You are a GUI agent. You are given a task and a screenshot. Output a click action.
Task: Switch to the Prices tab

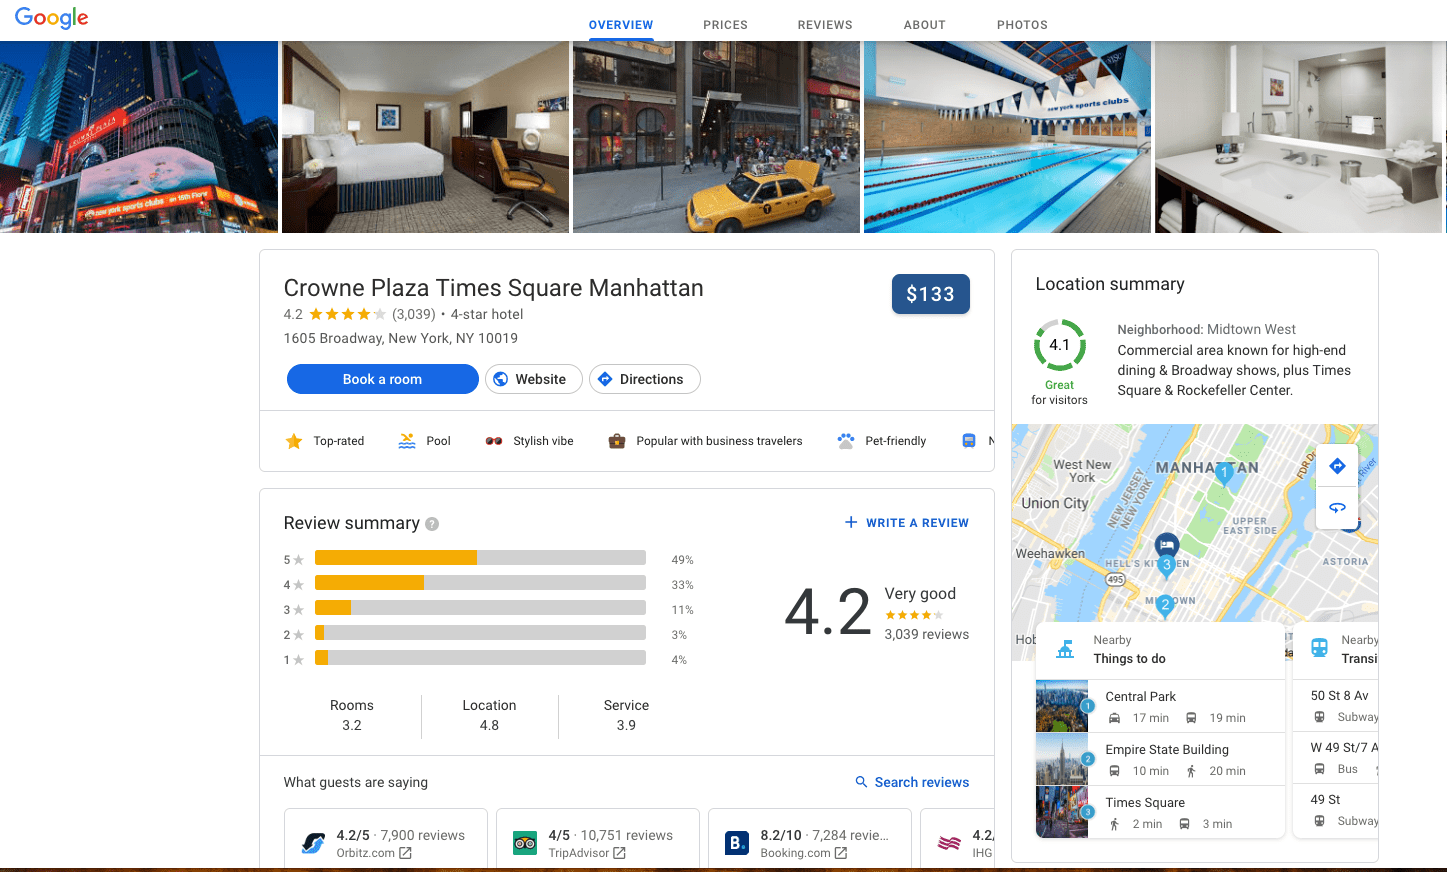pyautogui.click(x=725, y=25)
